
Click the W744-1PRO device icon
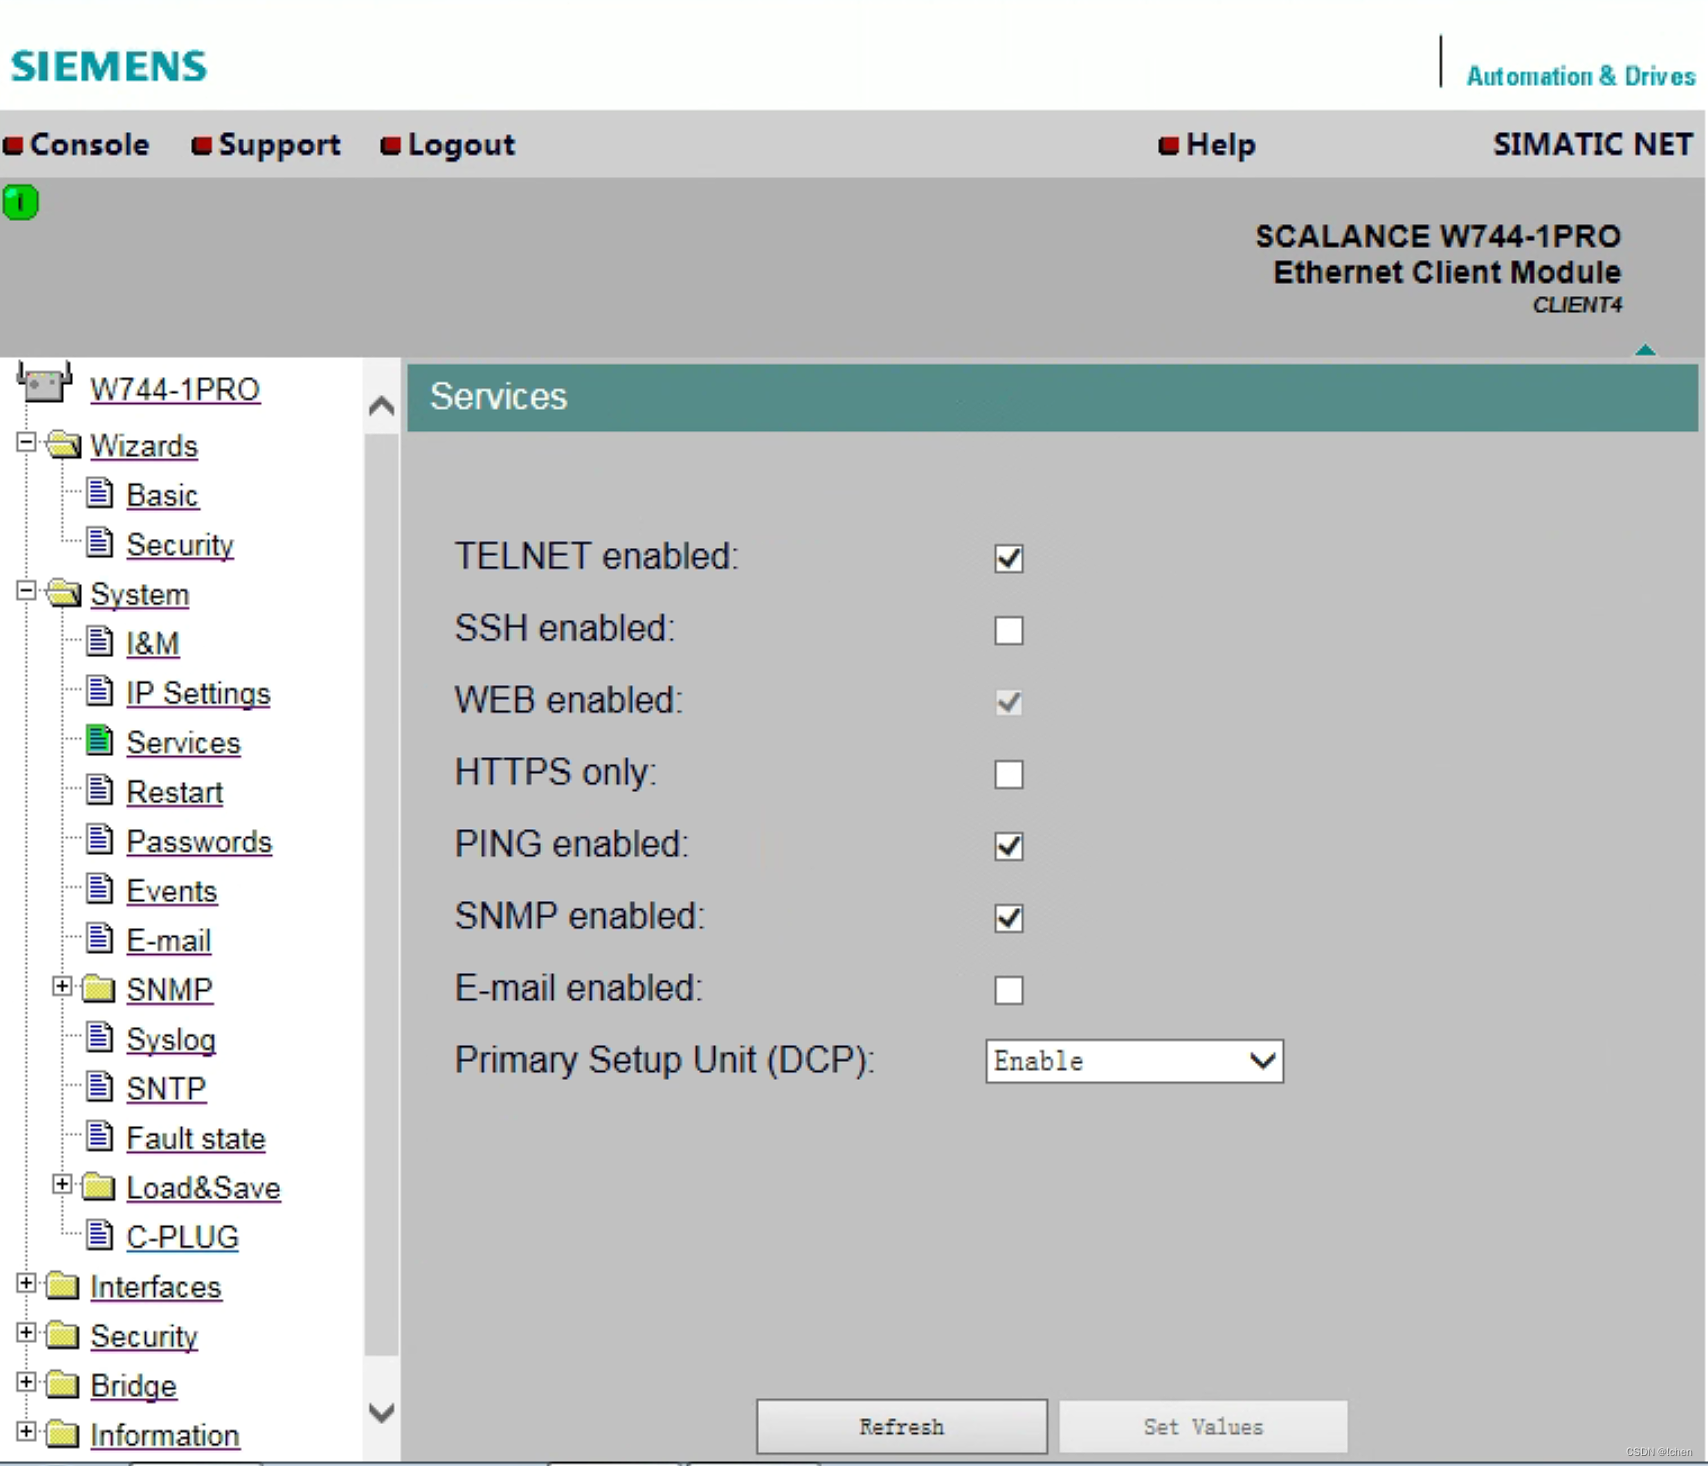(x=44, y=383)
